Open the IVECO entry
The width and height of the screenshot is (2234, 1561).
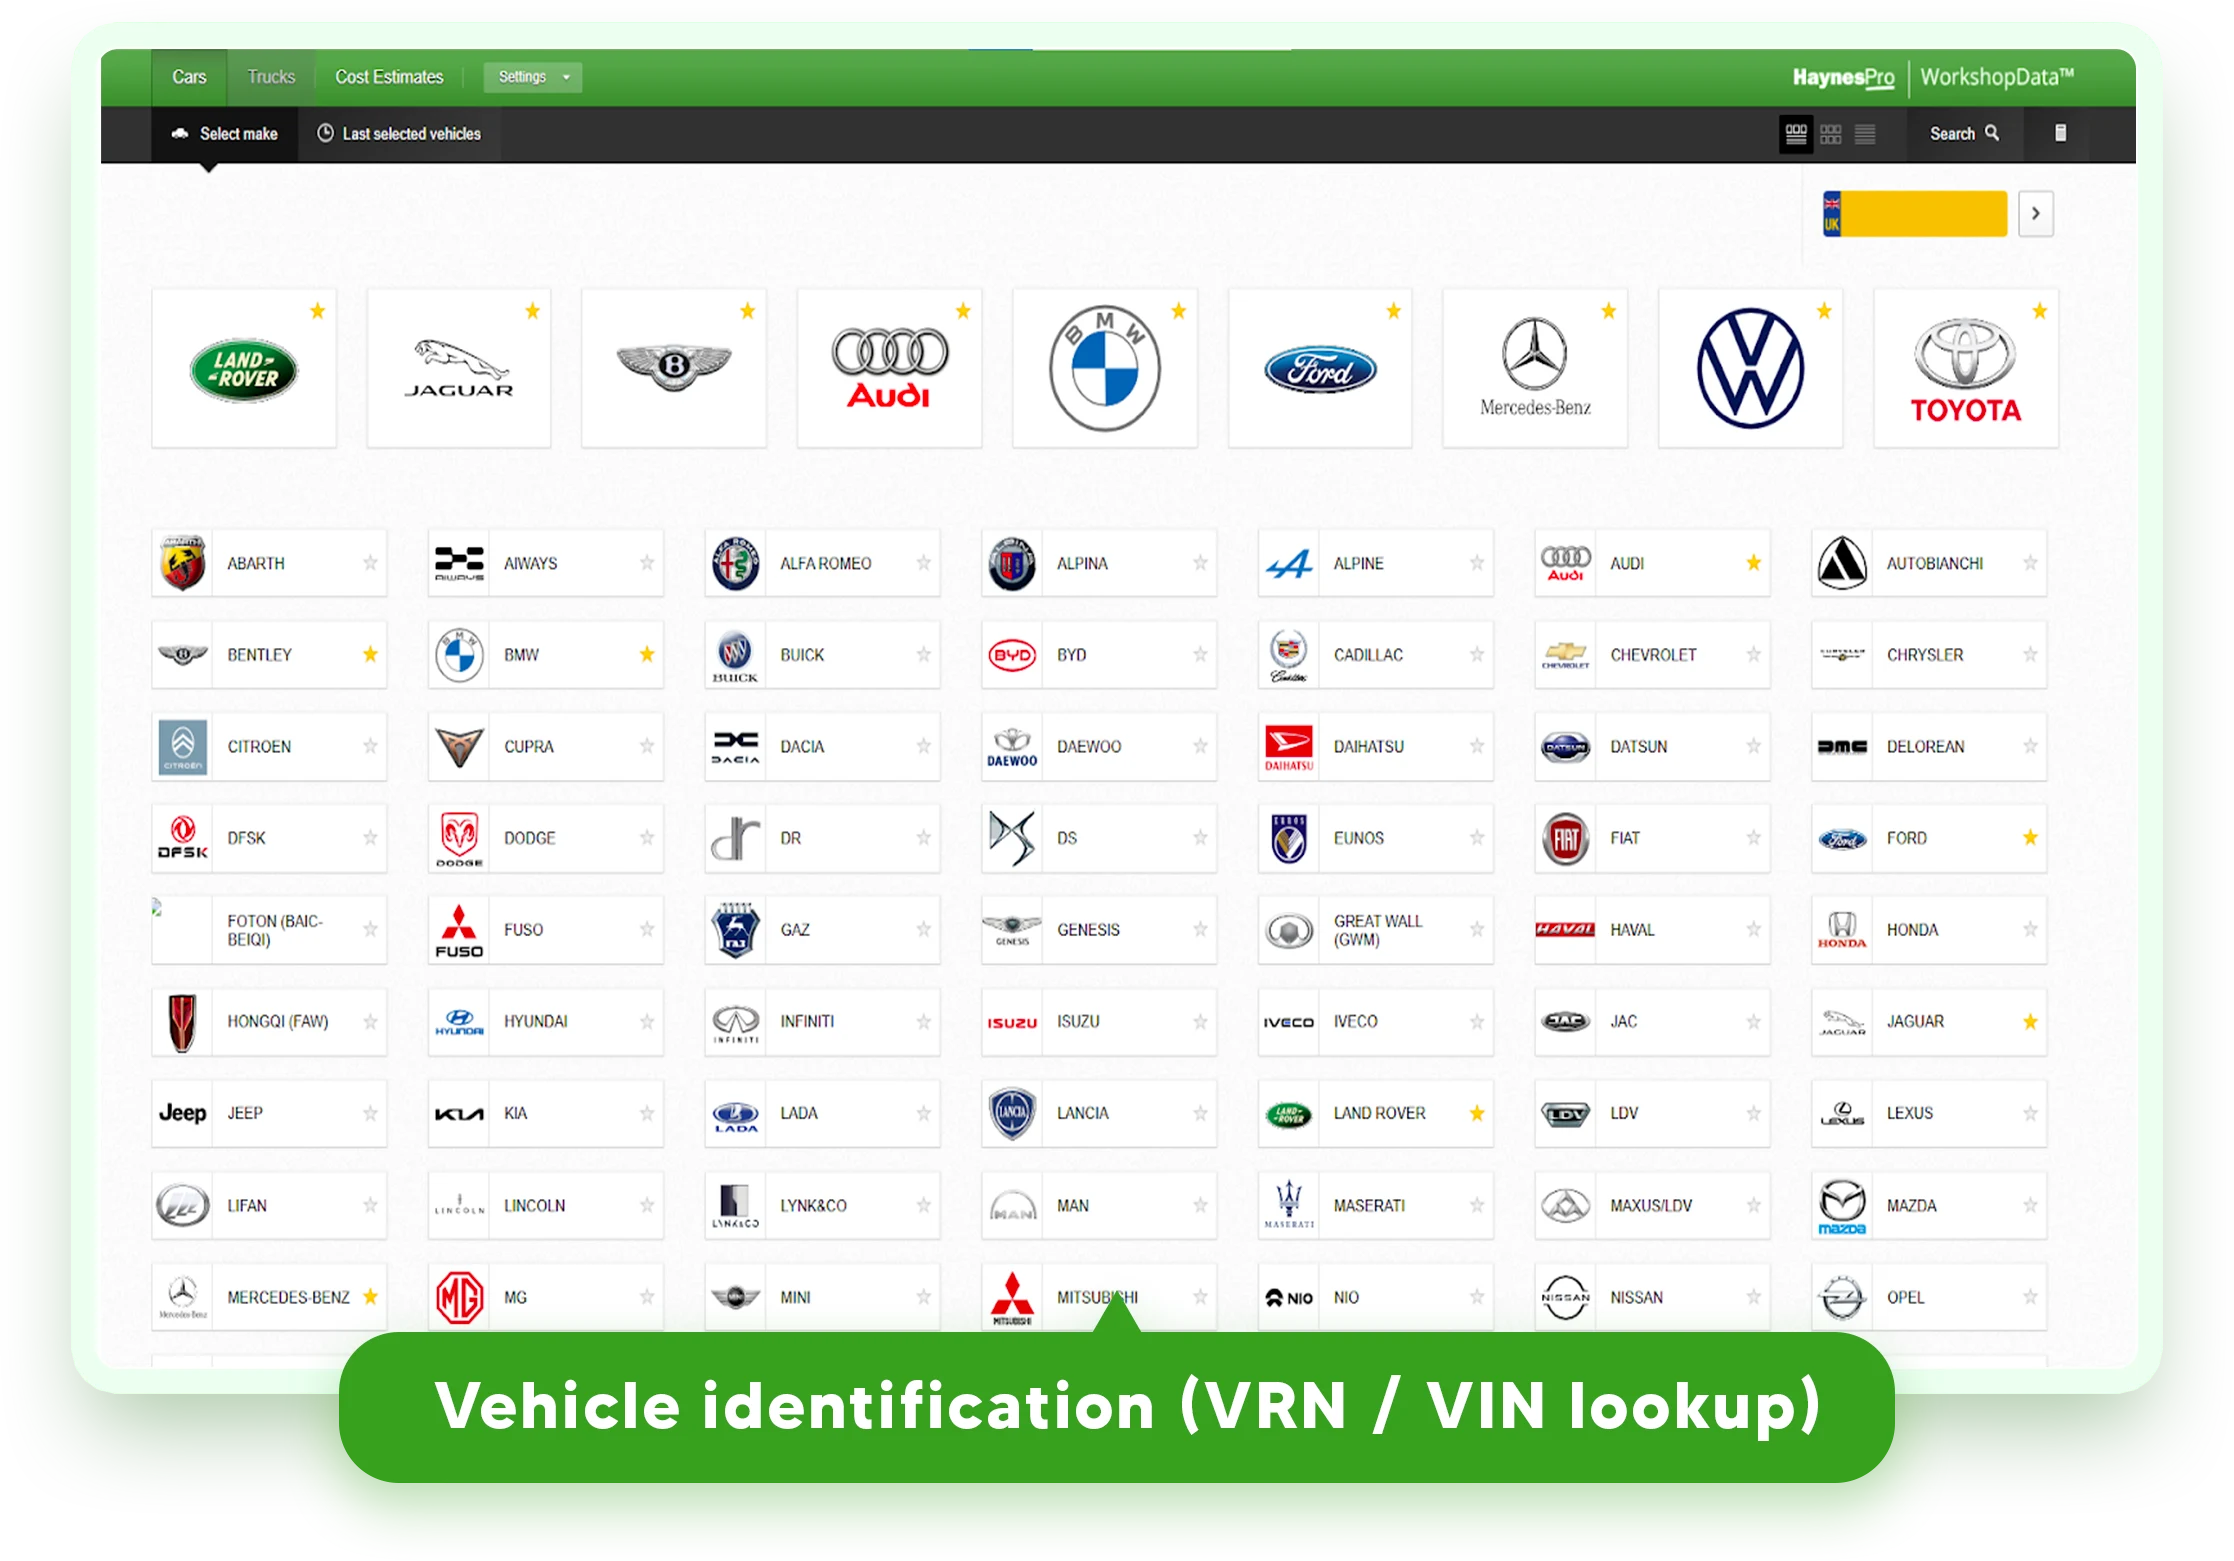pos(1375,1022)
